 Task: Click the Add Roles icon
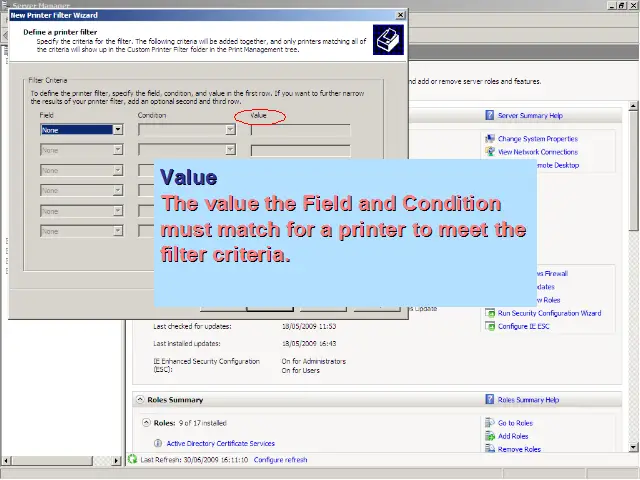[490, 436]
